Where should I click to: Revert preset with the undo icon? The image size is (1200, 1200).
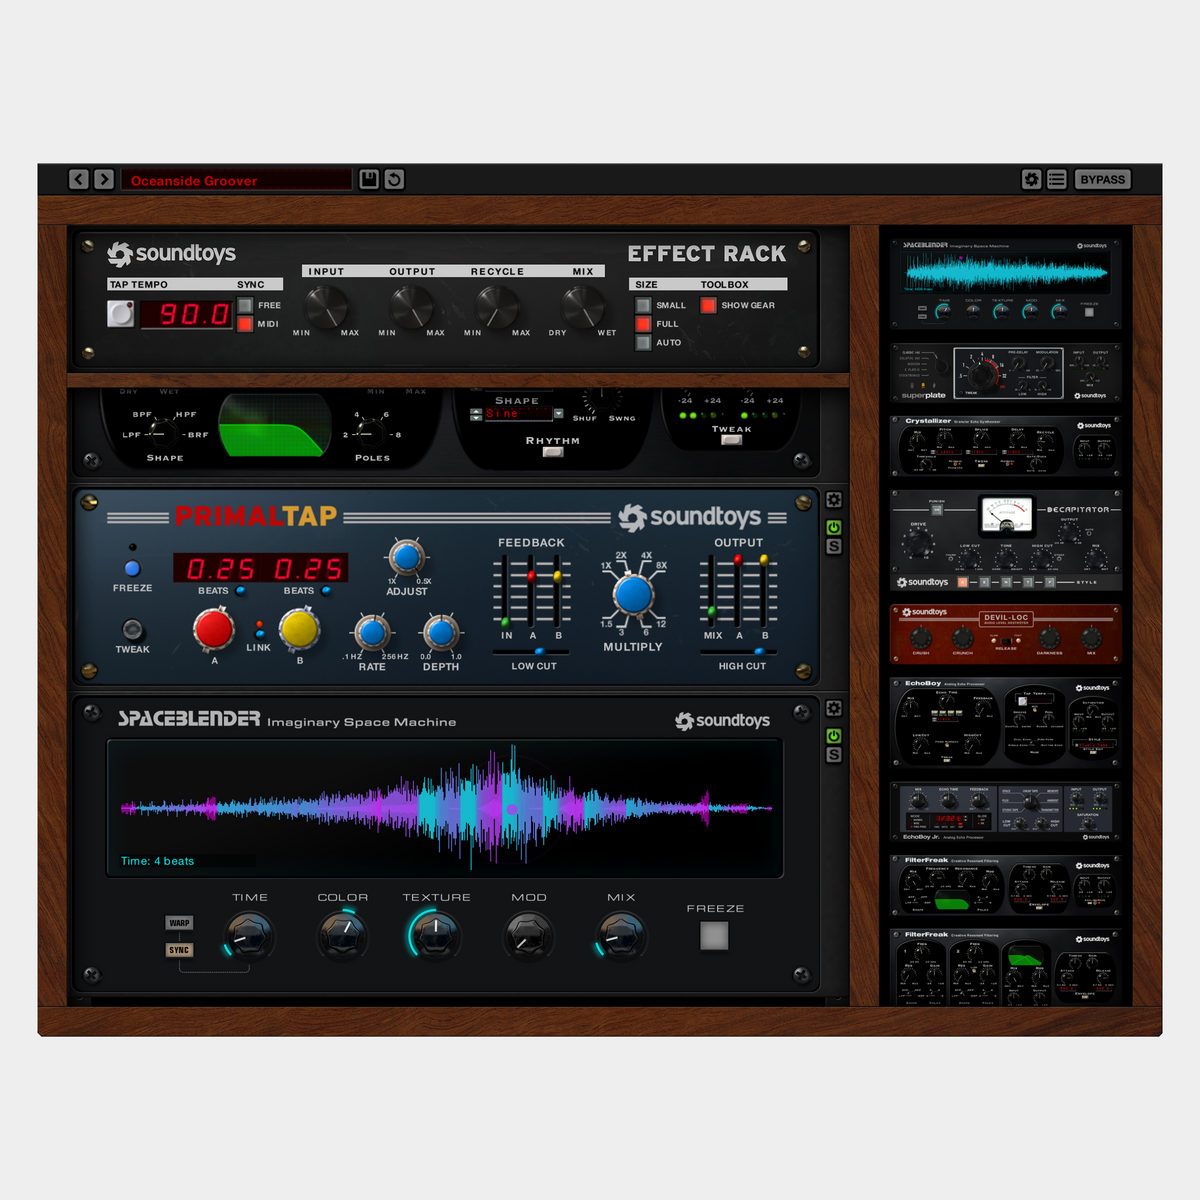pos(394,179)
